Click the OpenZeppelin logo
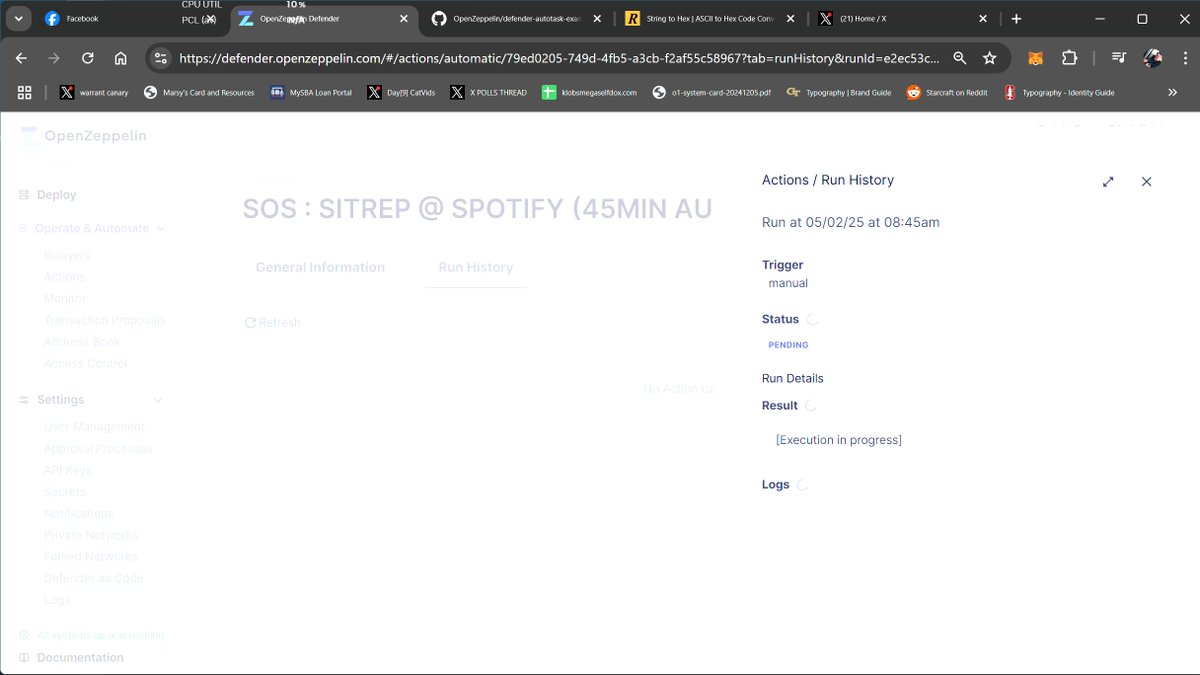1200x675 pixels. pyautogui.click(x=84, y=137)
